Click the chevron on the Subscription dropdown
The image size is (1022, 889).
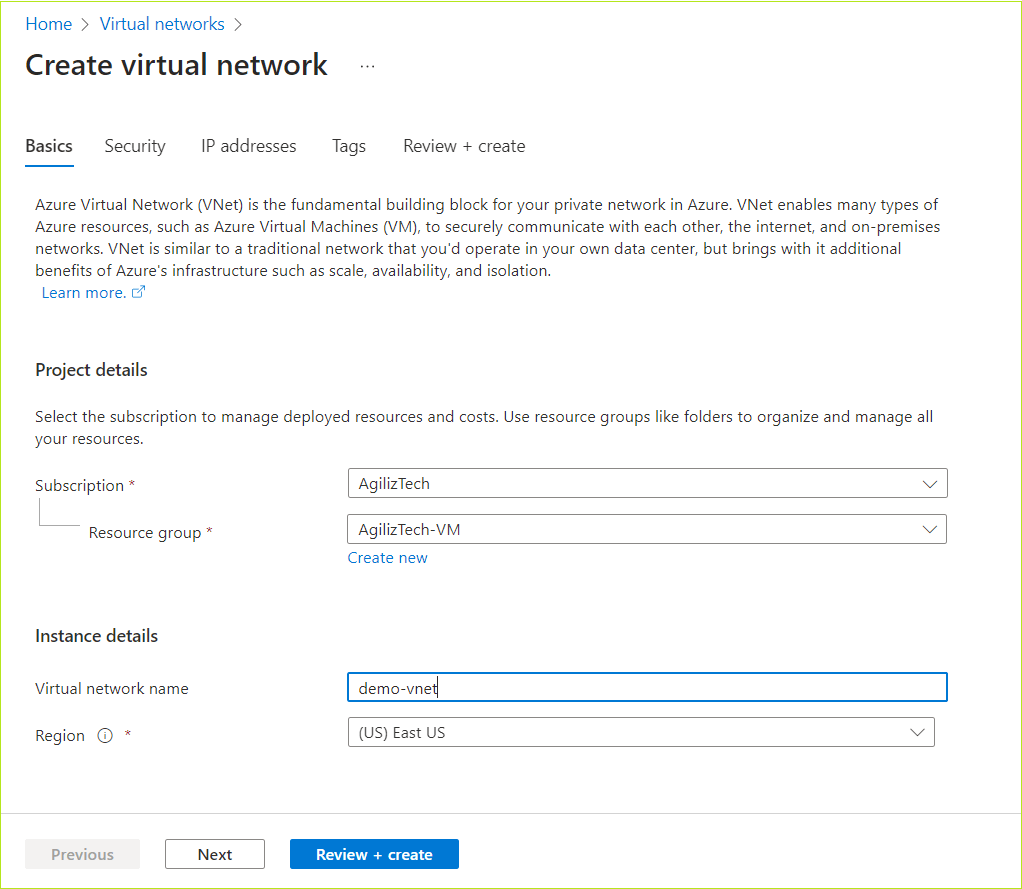coord(929,482)
